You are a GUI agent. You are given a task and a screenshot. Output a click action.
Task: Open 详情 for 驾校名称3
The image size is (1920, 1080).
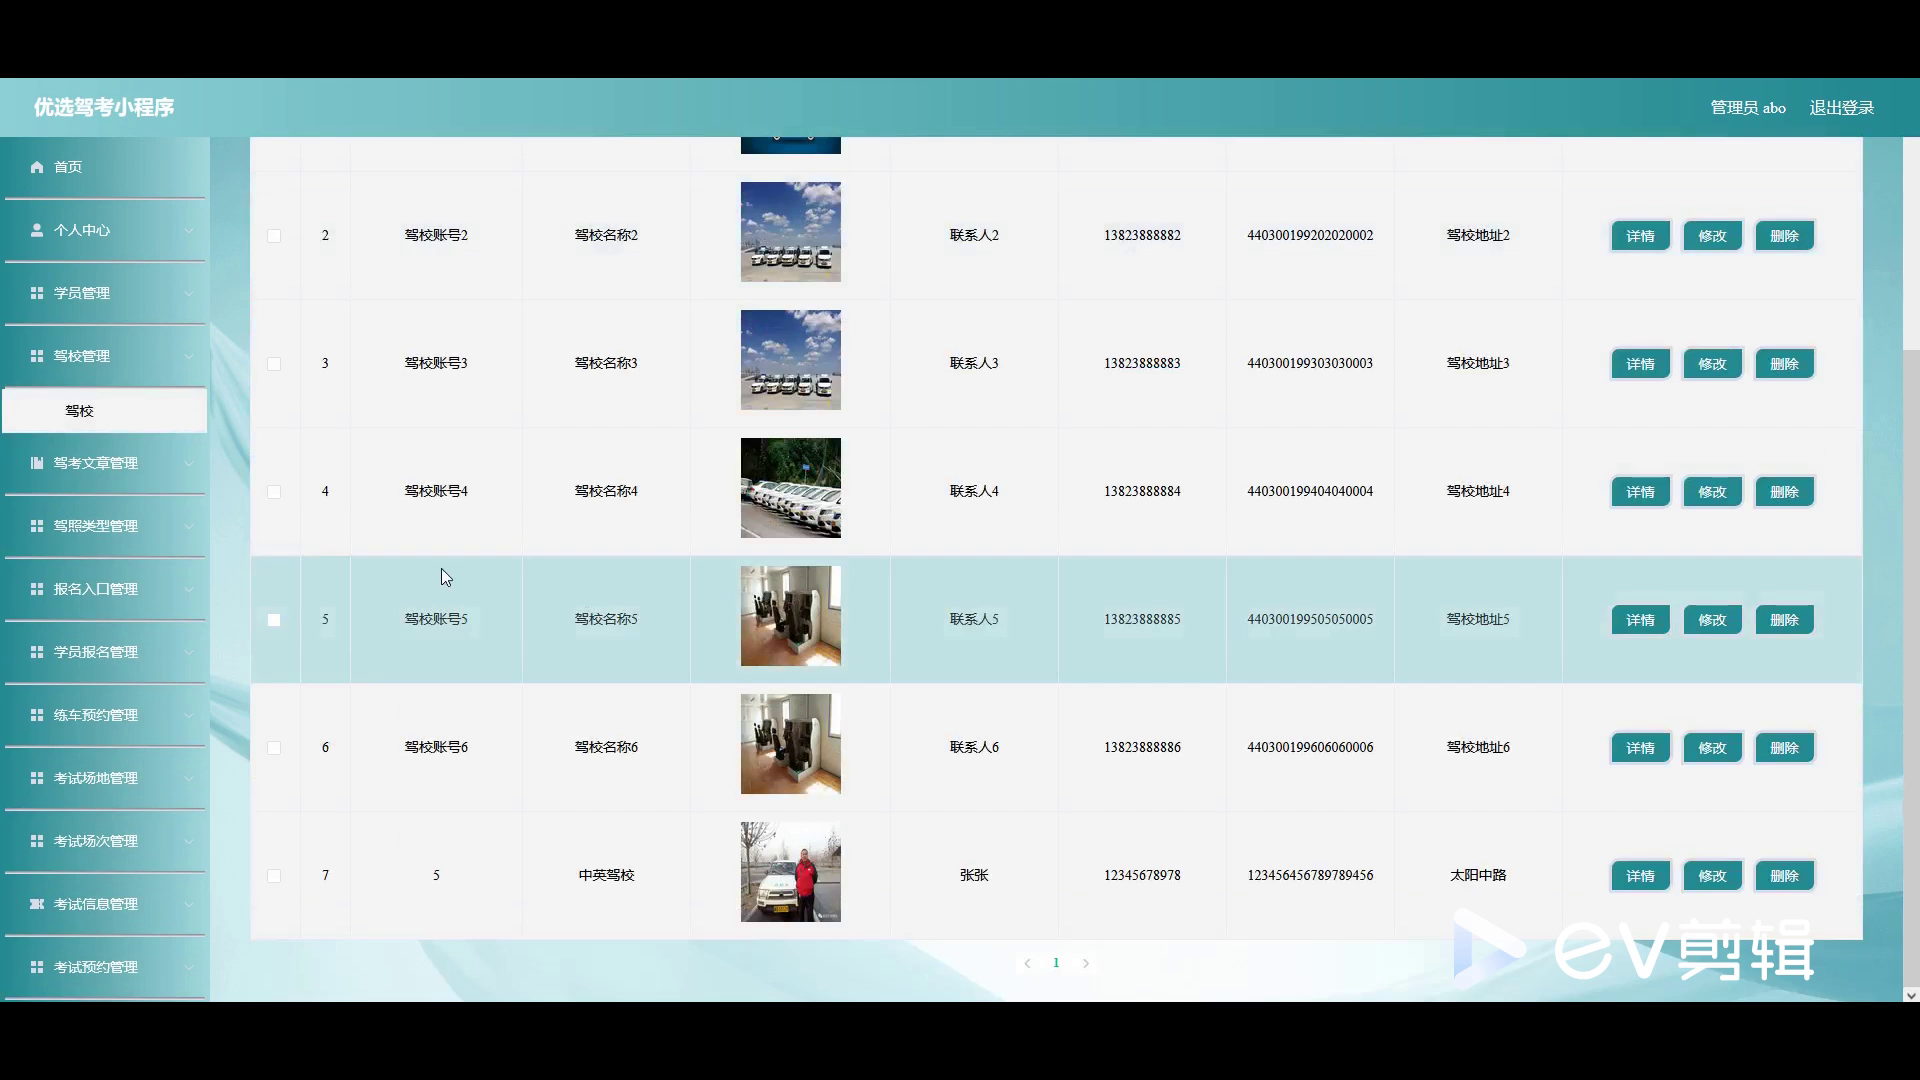pyautogui.click(x=1640, y=364)
